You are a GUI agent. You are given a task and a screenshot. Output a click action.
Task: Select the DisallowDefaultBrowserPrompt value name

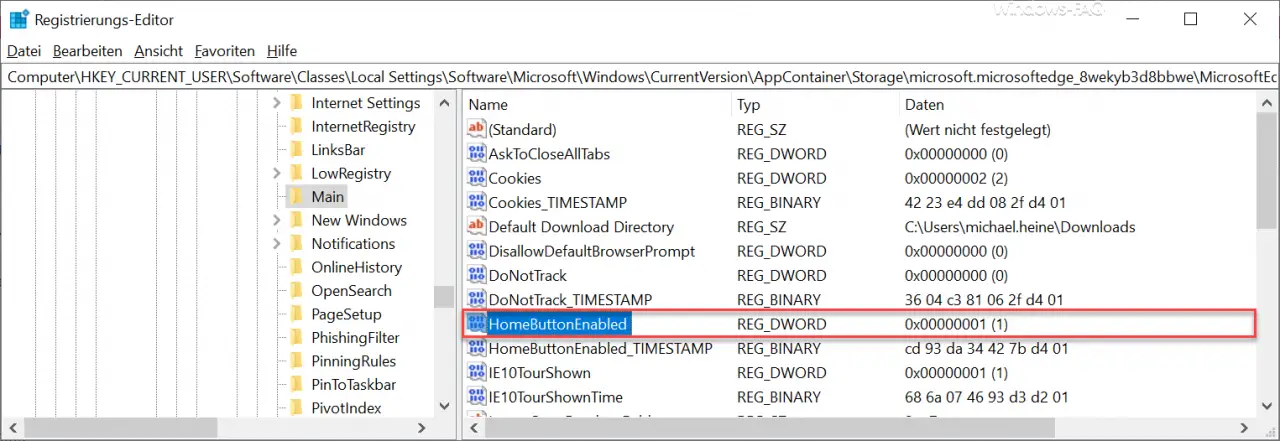point(591,251)
